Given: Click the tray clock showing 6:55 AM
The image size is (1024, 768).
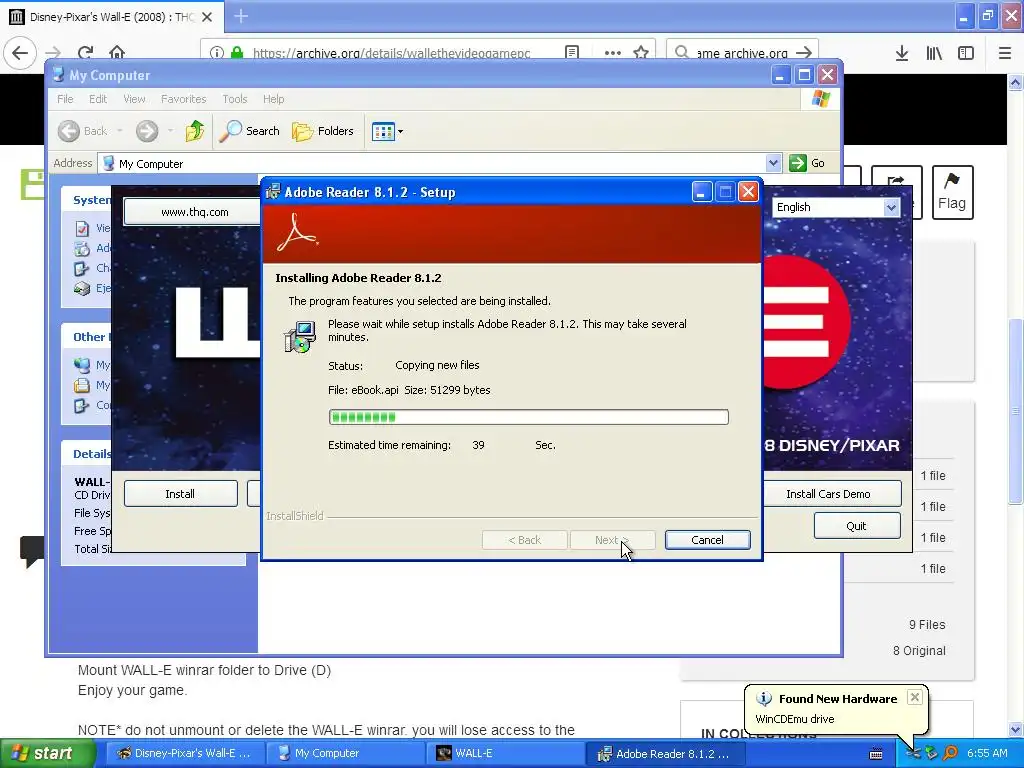Looking at the screenshot, I should 987,753.
